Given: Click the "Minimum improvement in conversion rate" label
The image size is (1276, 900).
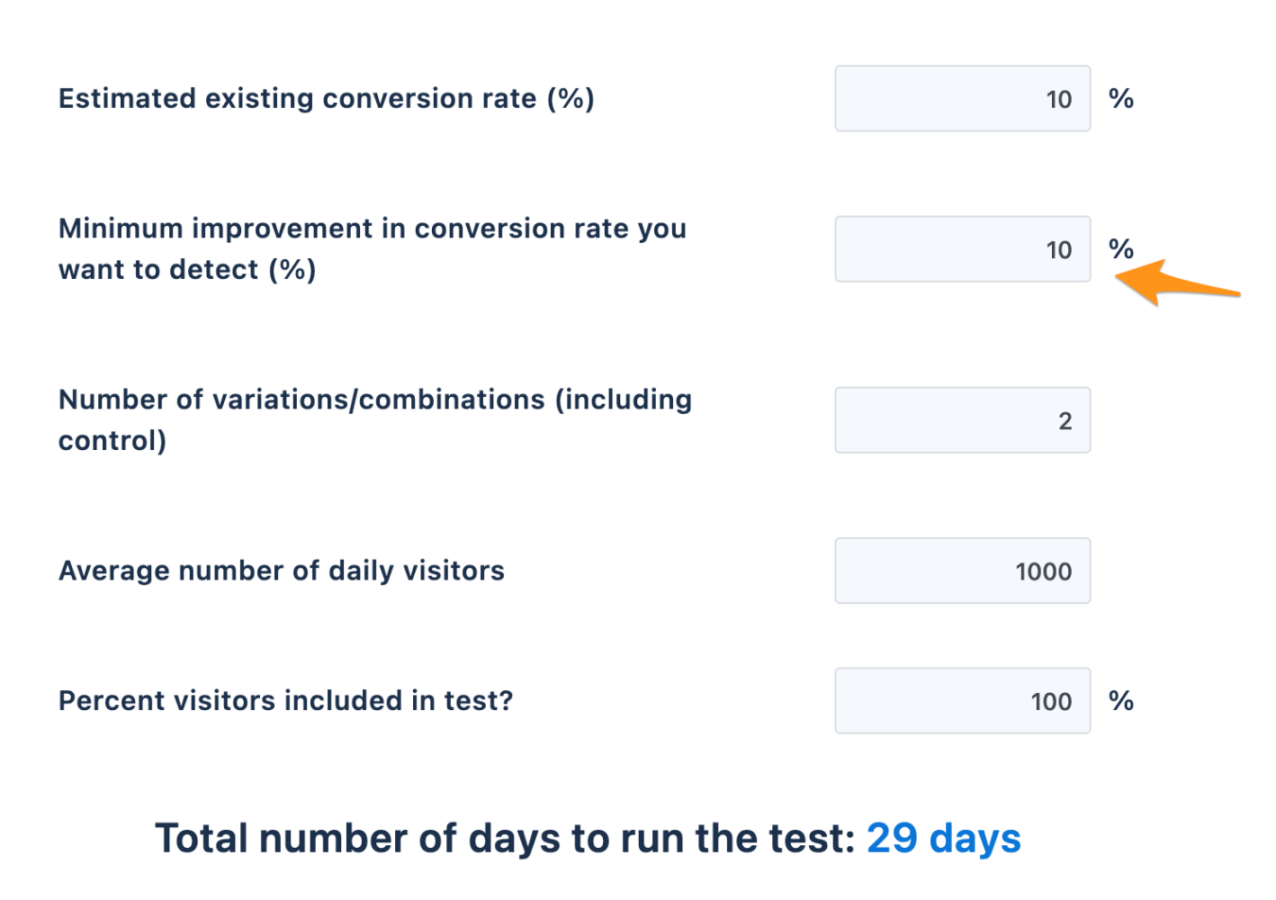Looking at the screenshot, I should coord(372,229).
